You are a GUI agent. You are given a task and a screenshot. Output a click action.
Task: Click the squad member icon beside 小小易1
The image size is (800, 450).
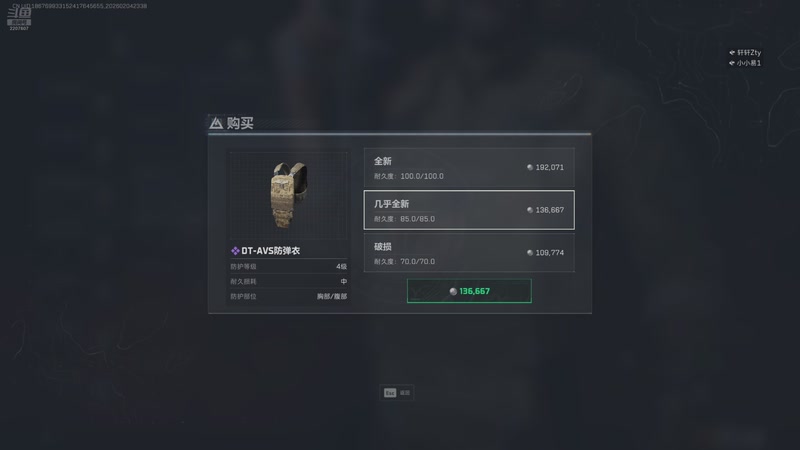coord(732,63)
